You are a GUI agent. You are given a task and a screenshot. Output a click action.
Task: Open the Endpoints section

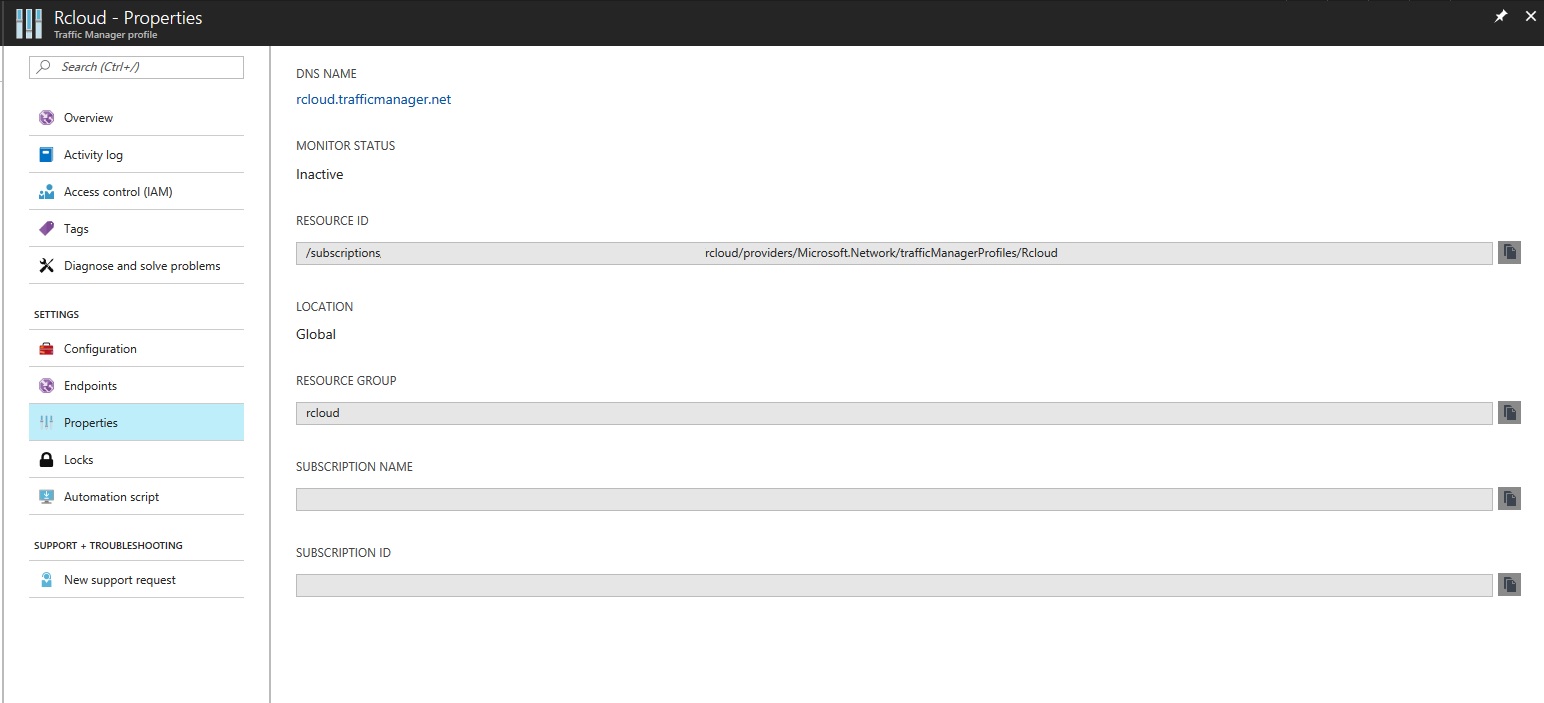[90, 386]
